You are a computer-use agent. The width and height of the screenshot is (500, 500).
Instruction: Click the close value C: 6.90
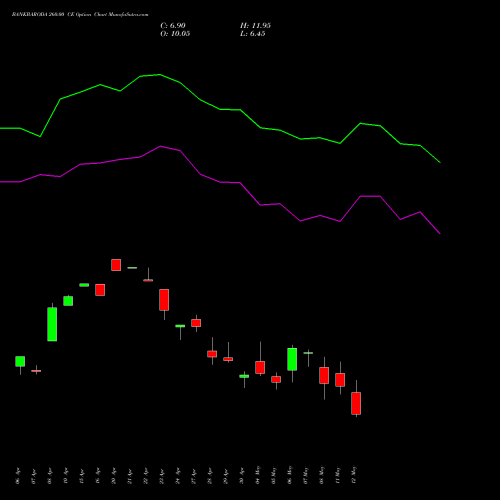(173, 26)
